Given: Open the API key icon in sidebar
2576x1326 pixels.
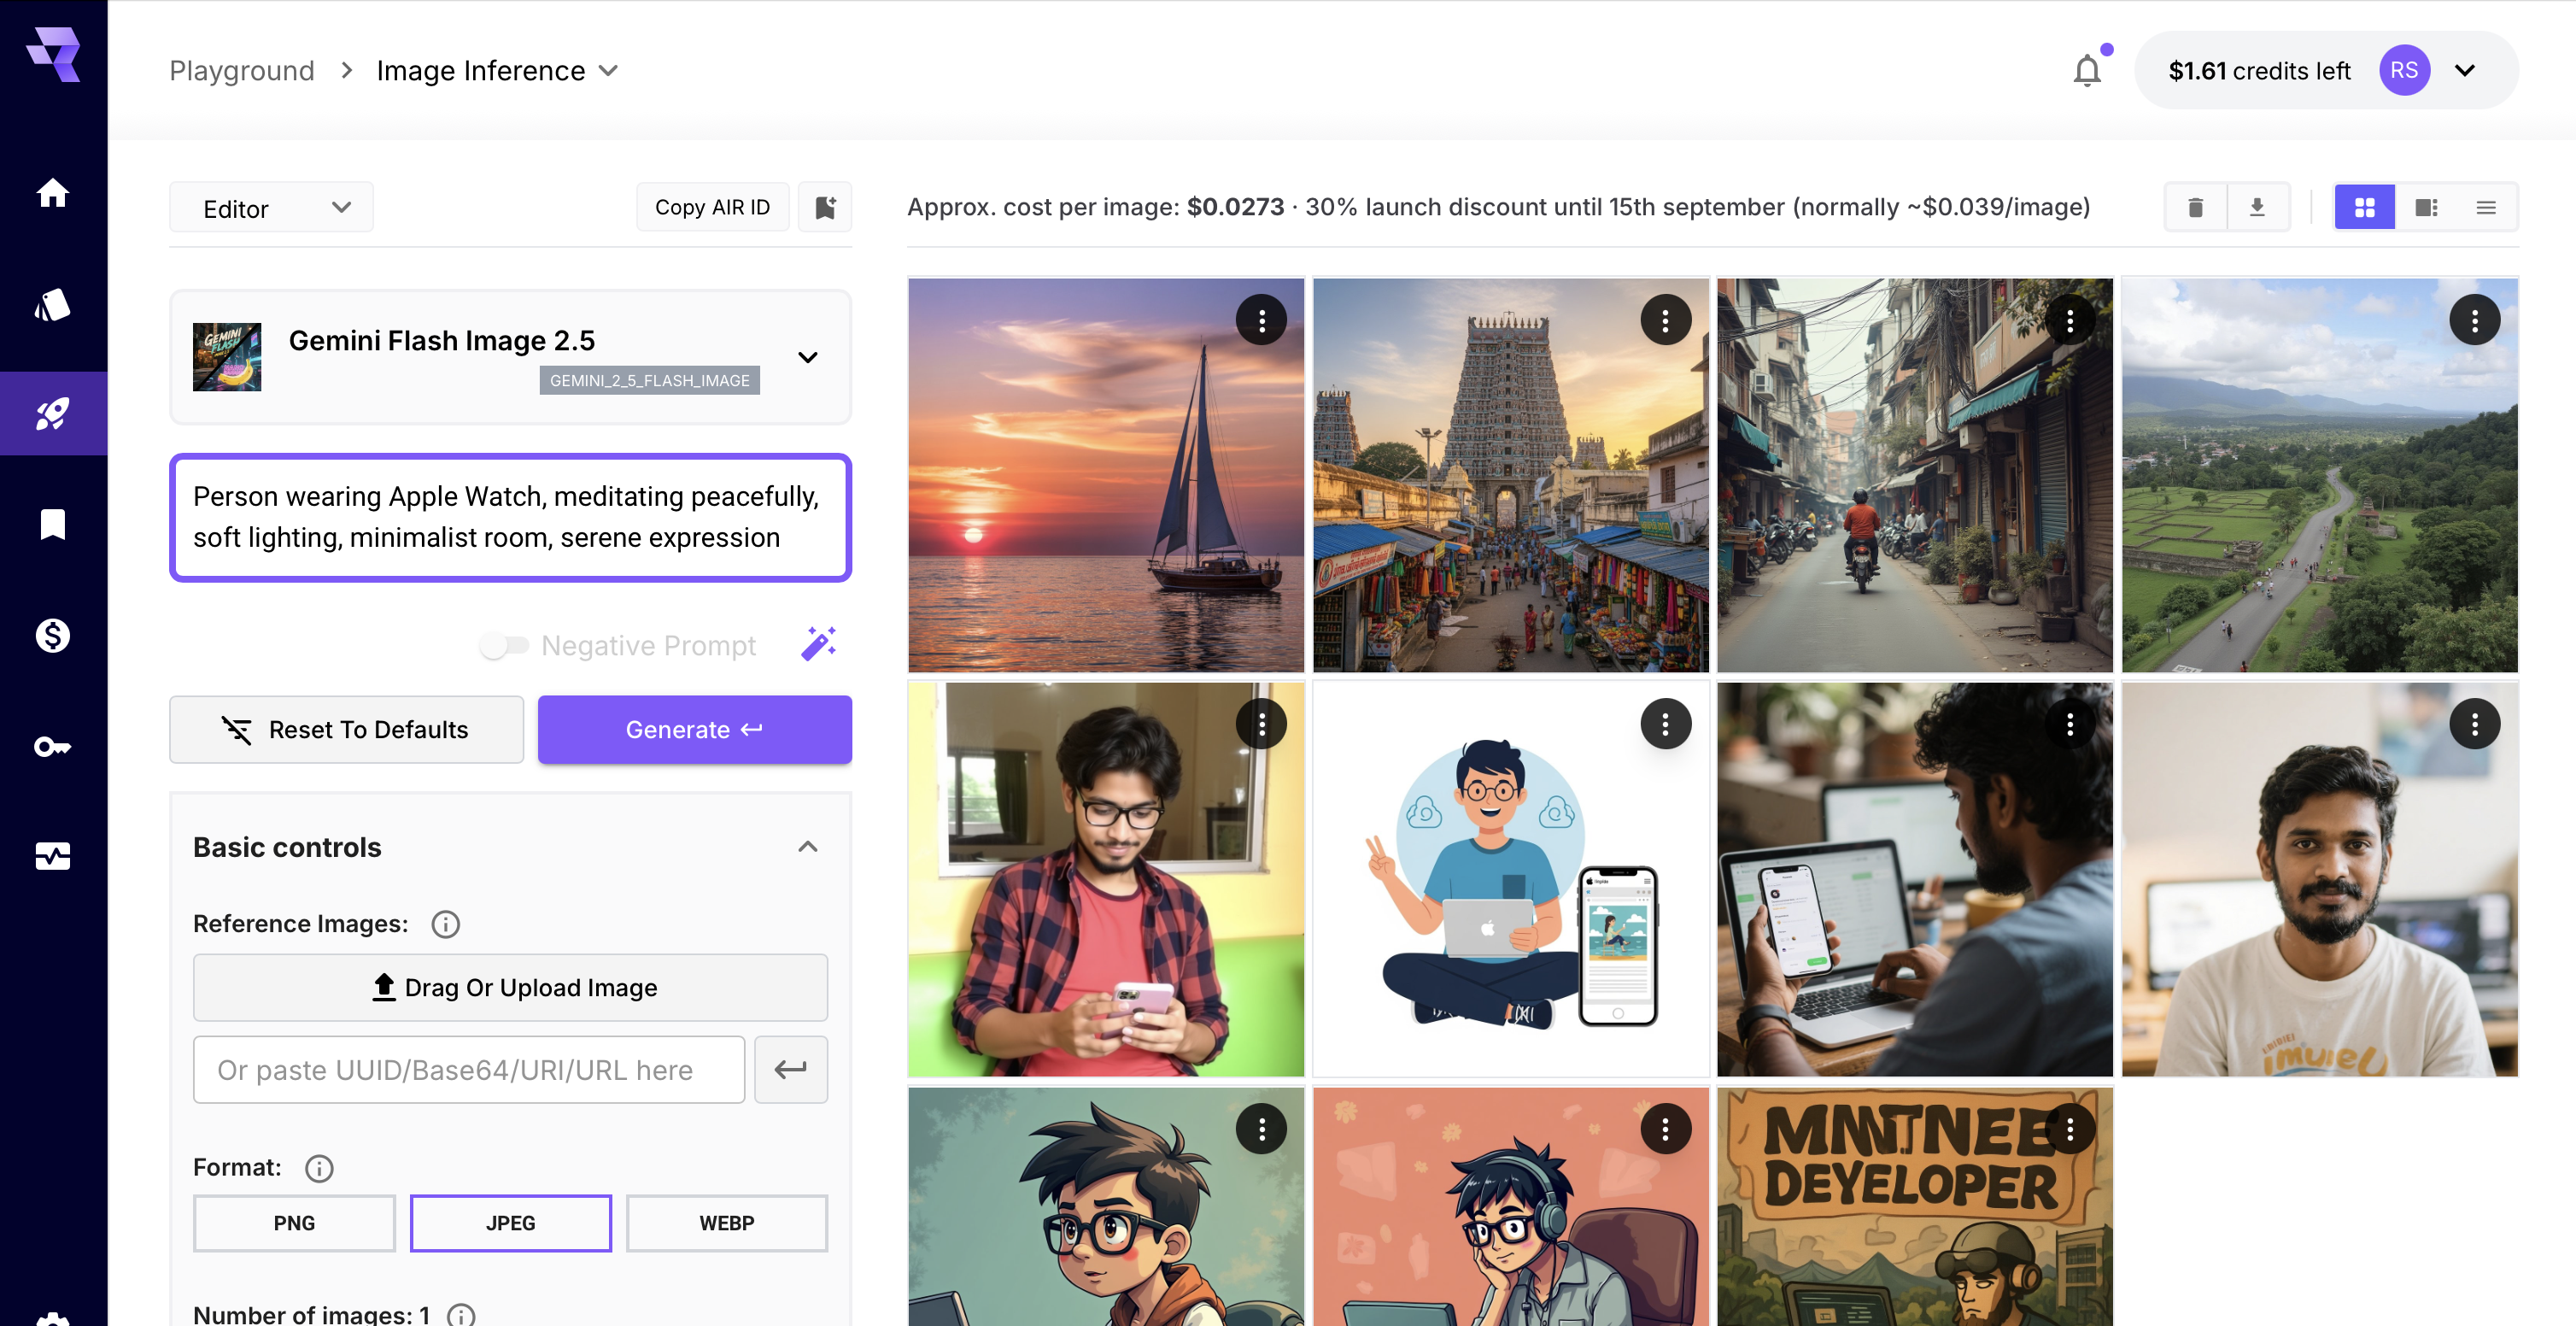Looking at the screenshot, I should (x=53, y=746).
